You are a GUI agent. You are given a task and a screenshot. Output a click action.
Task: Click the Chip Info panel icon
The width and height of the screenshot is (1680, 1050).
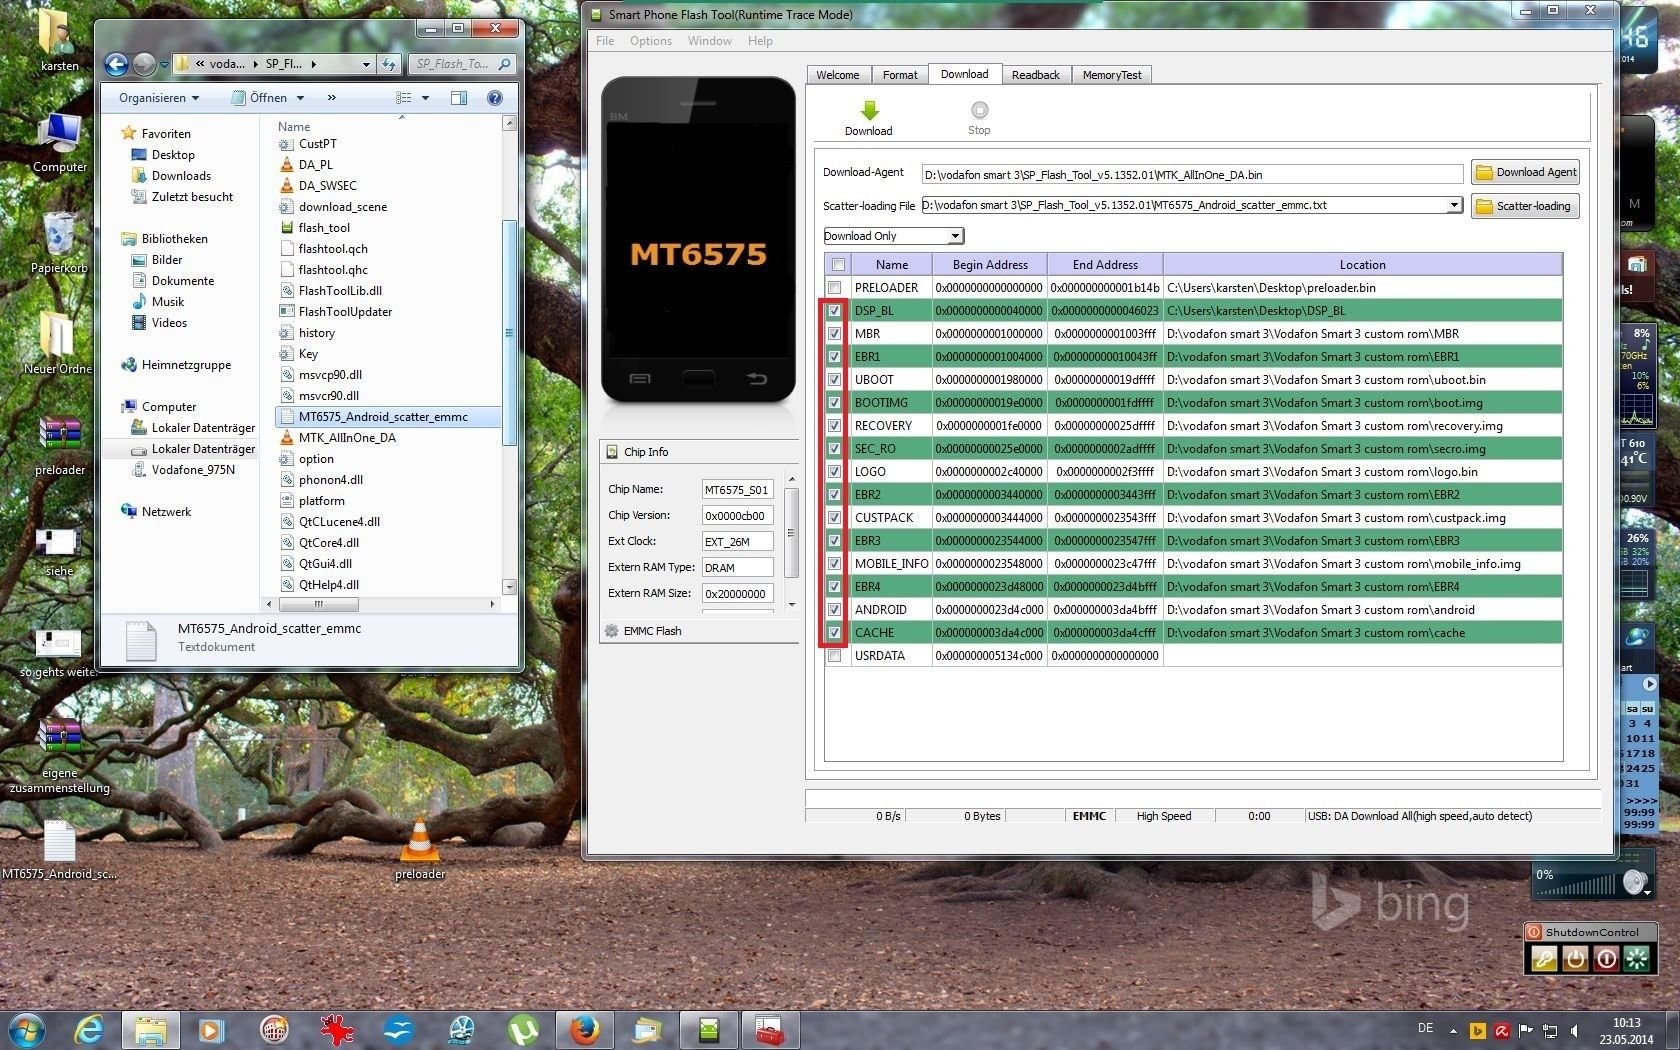tap(612, 452)
